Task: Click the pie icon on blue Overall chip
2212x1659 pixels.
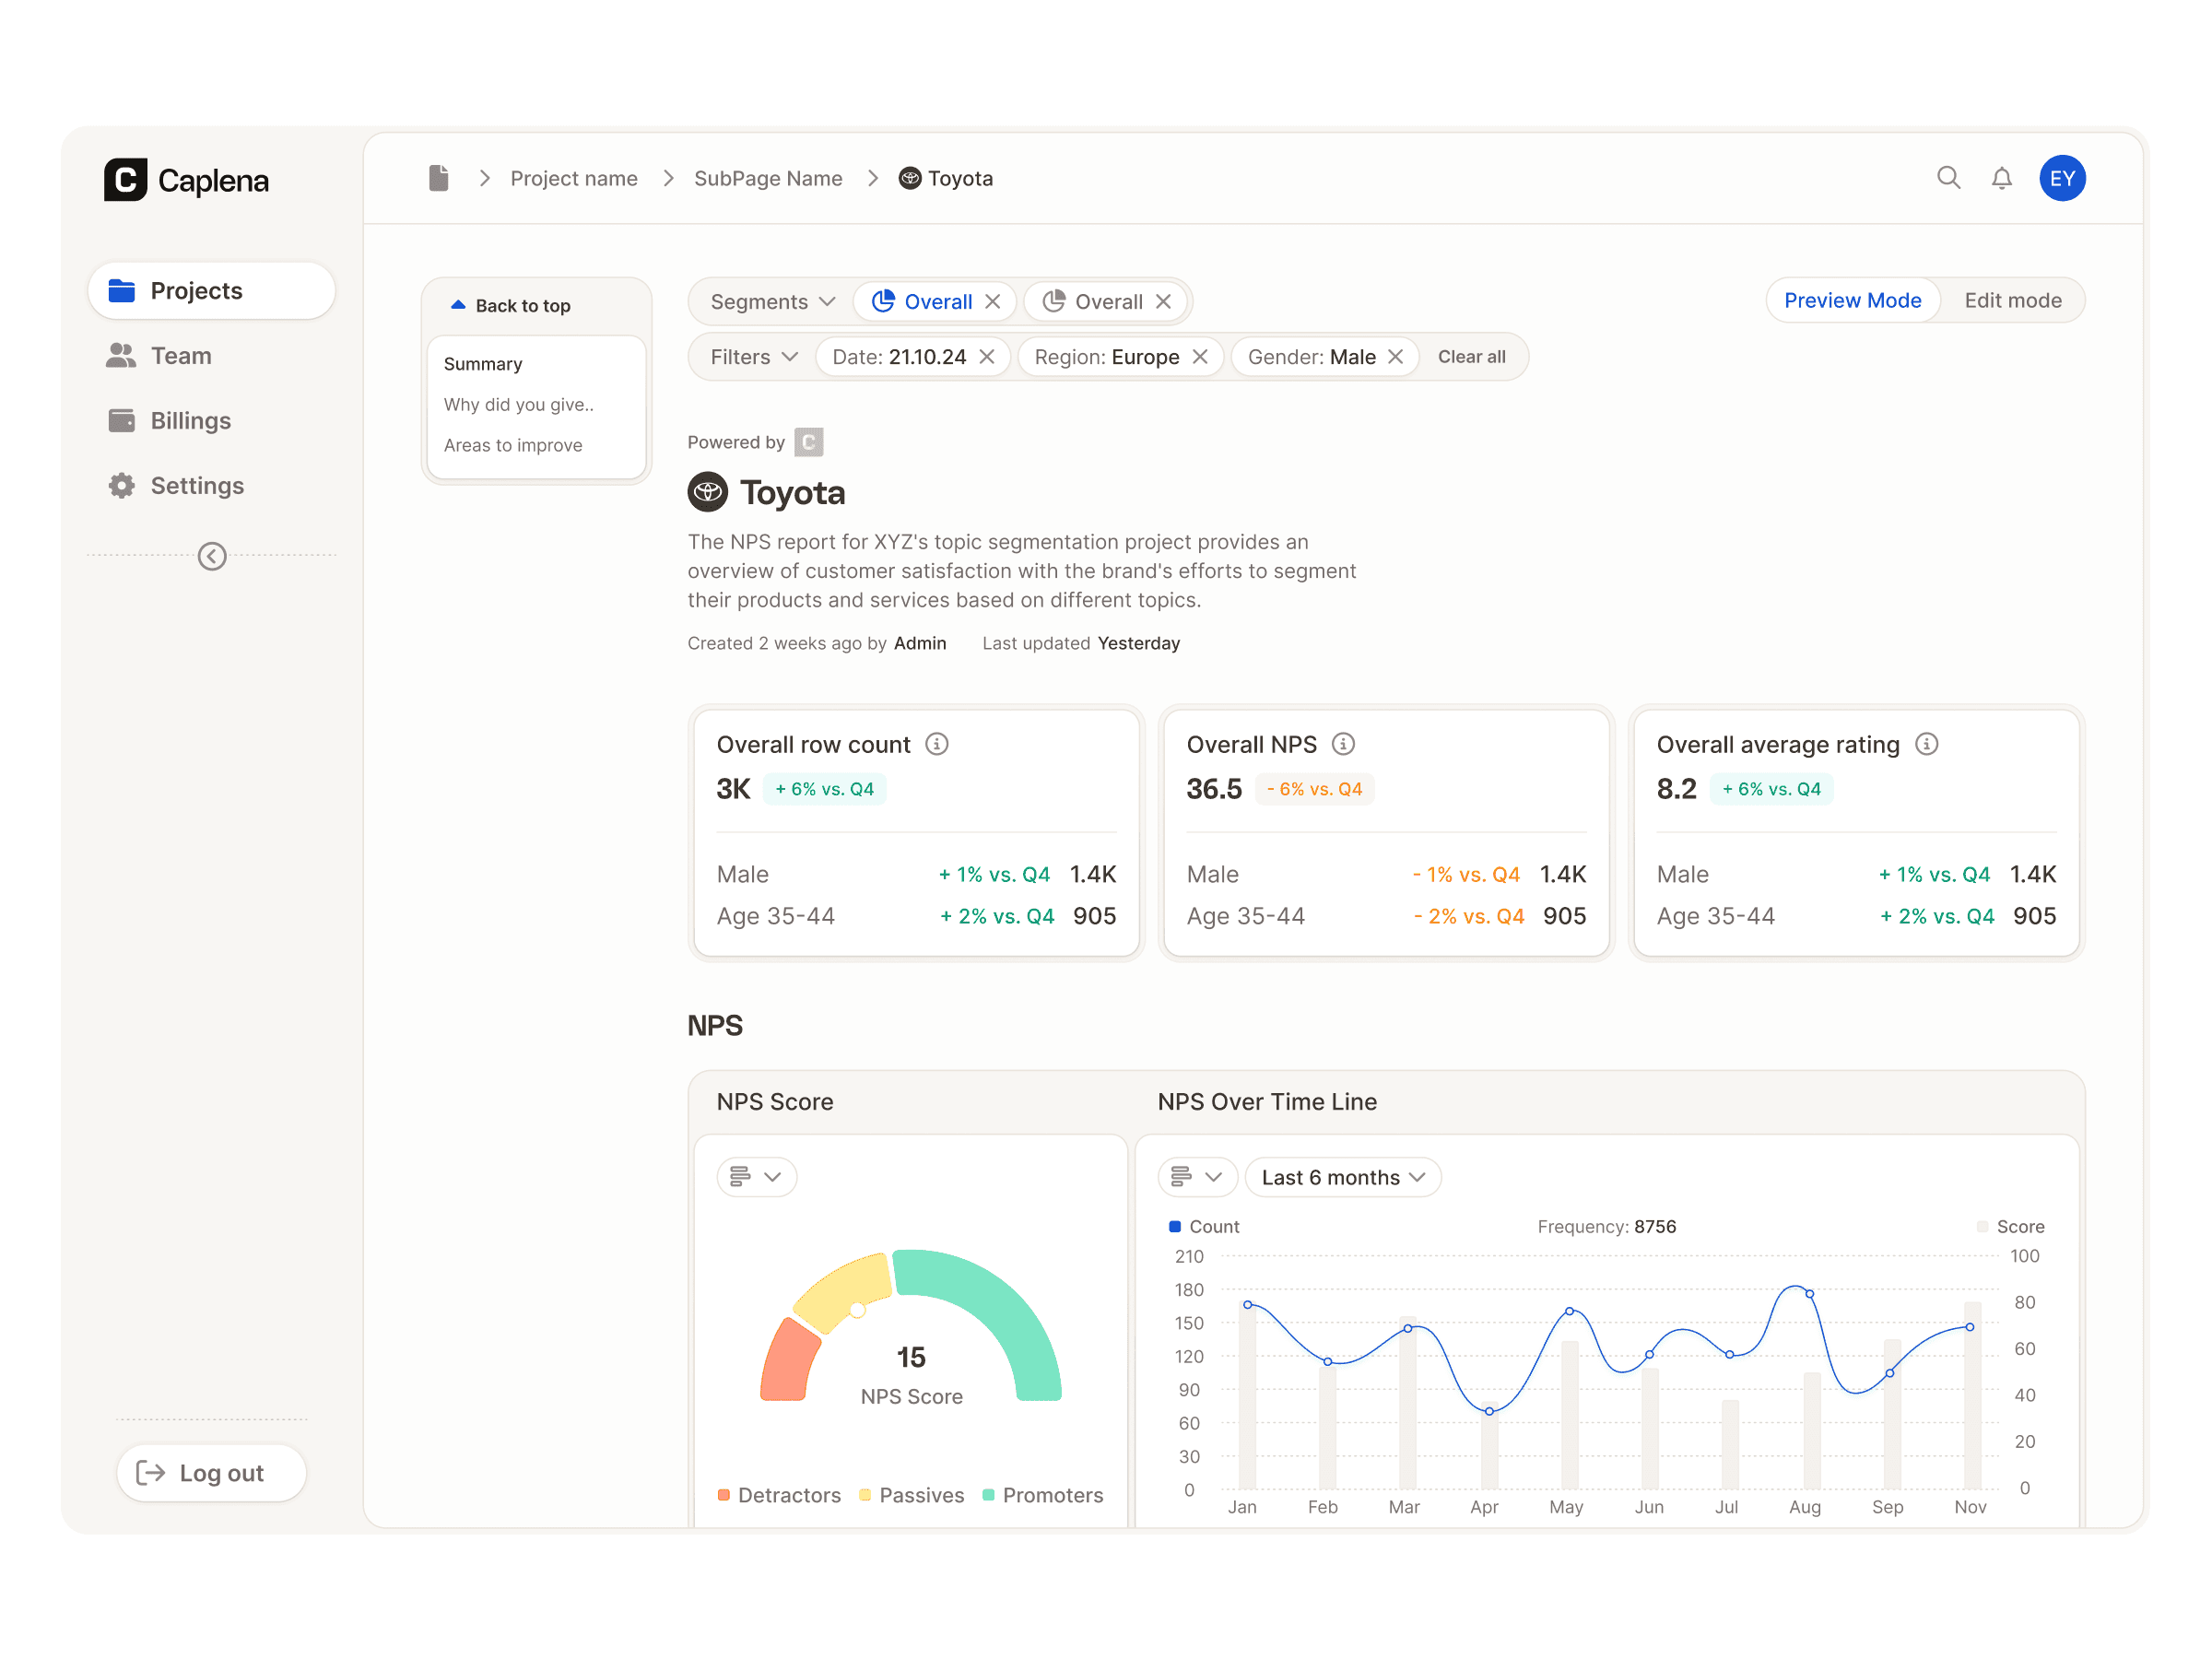Action: tap(883, 301)
